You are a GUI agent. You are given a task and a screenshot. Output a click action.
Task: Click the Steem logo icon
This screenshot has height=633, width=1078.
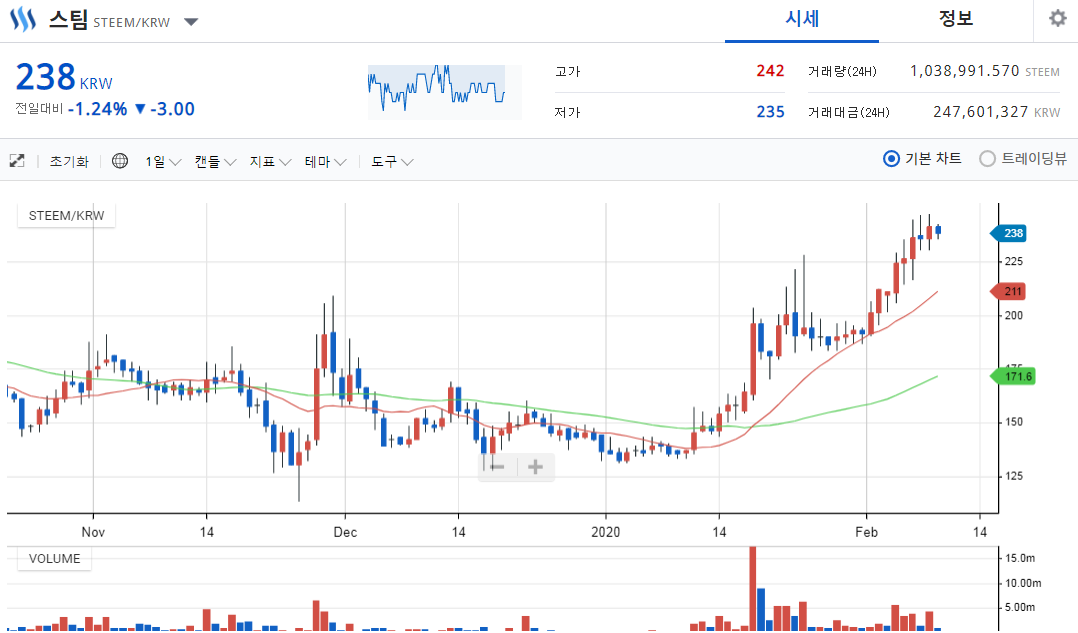23,19
